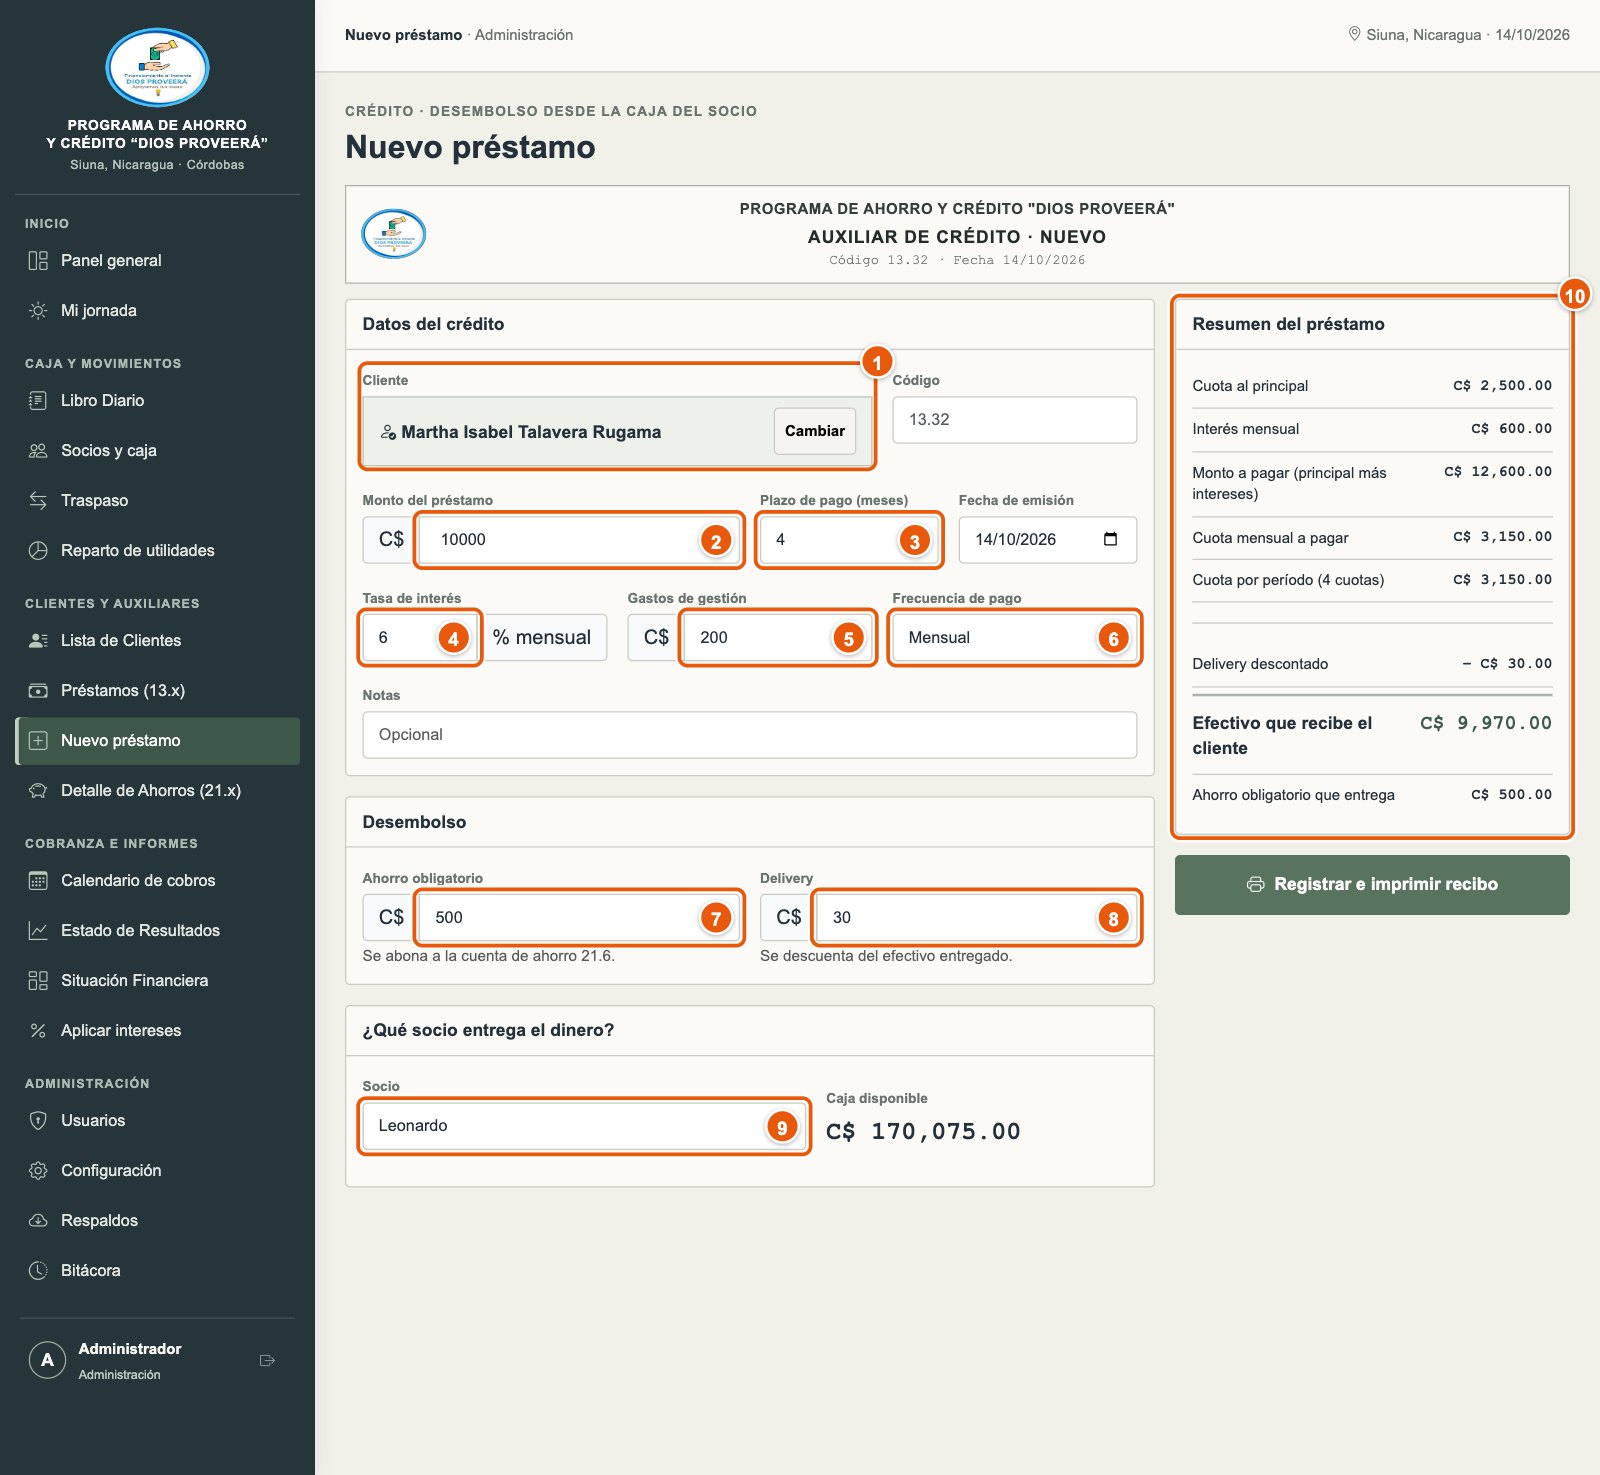Select the Nuevo préstamo sidebar item
This screenshot has height=1475, width=1600.
(x=157, y=741)
